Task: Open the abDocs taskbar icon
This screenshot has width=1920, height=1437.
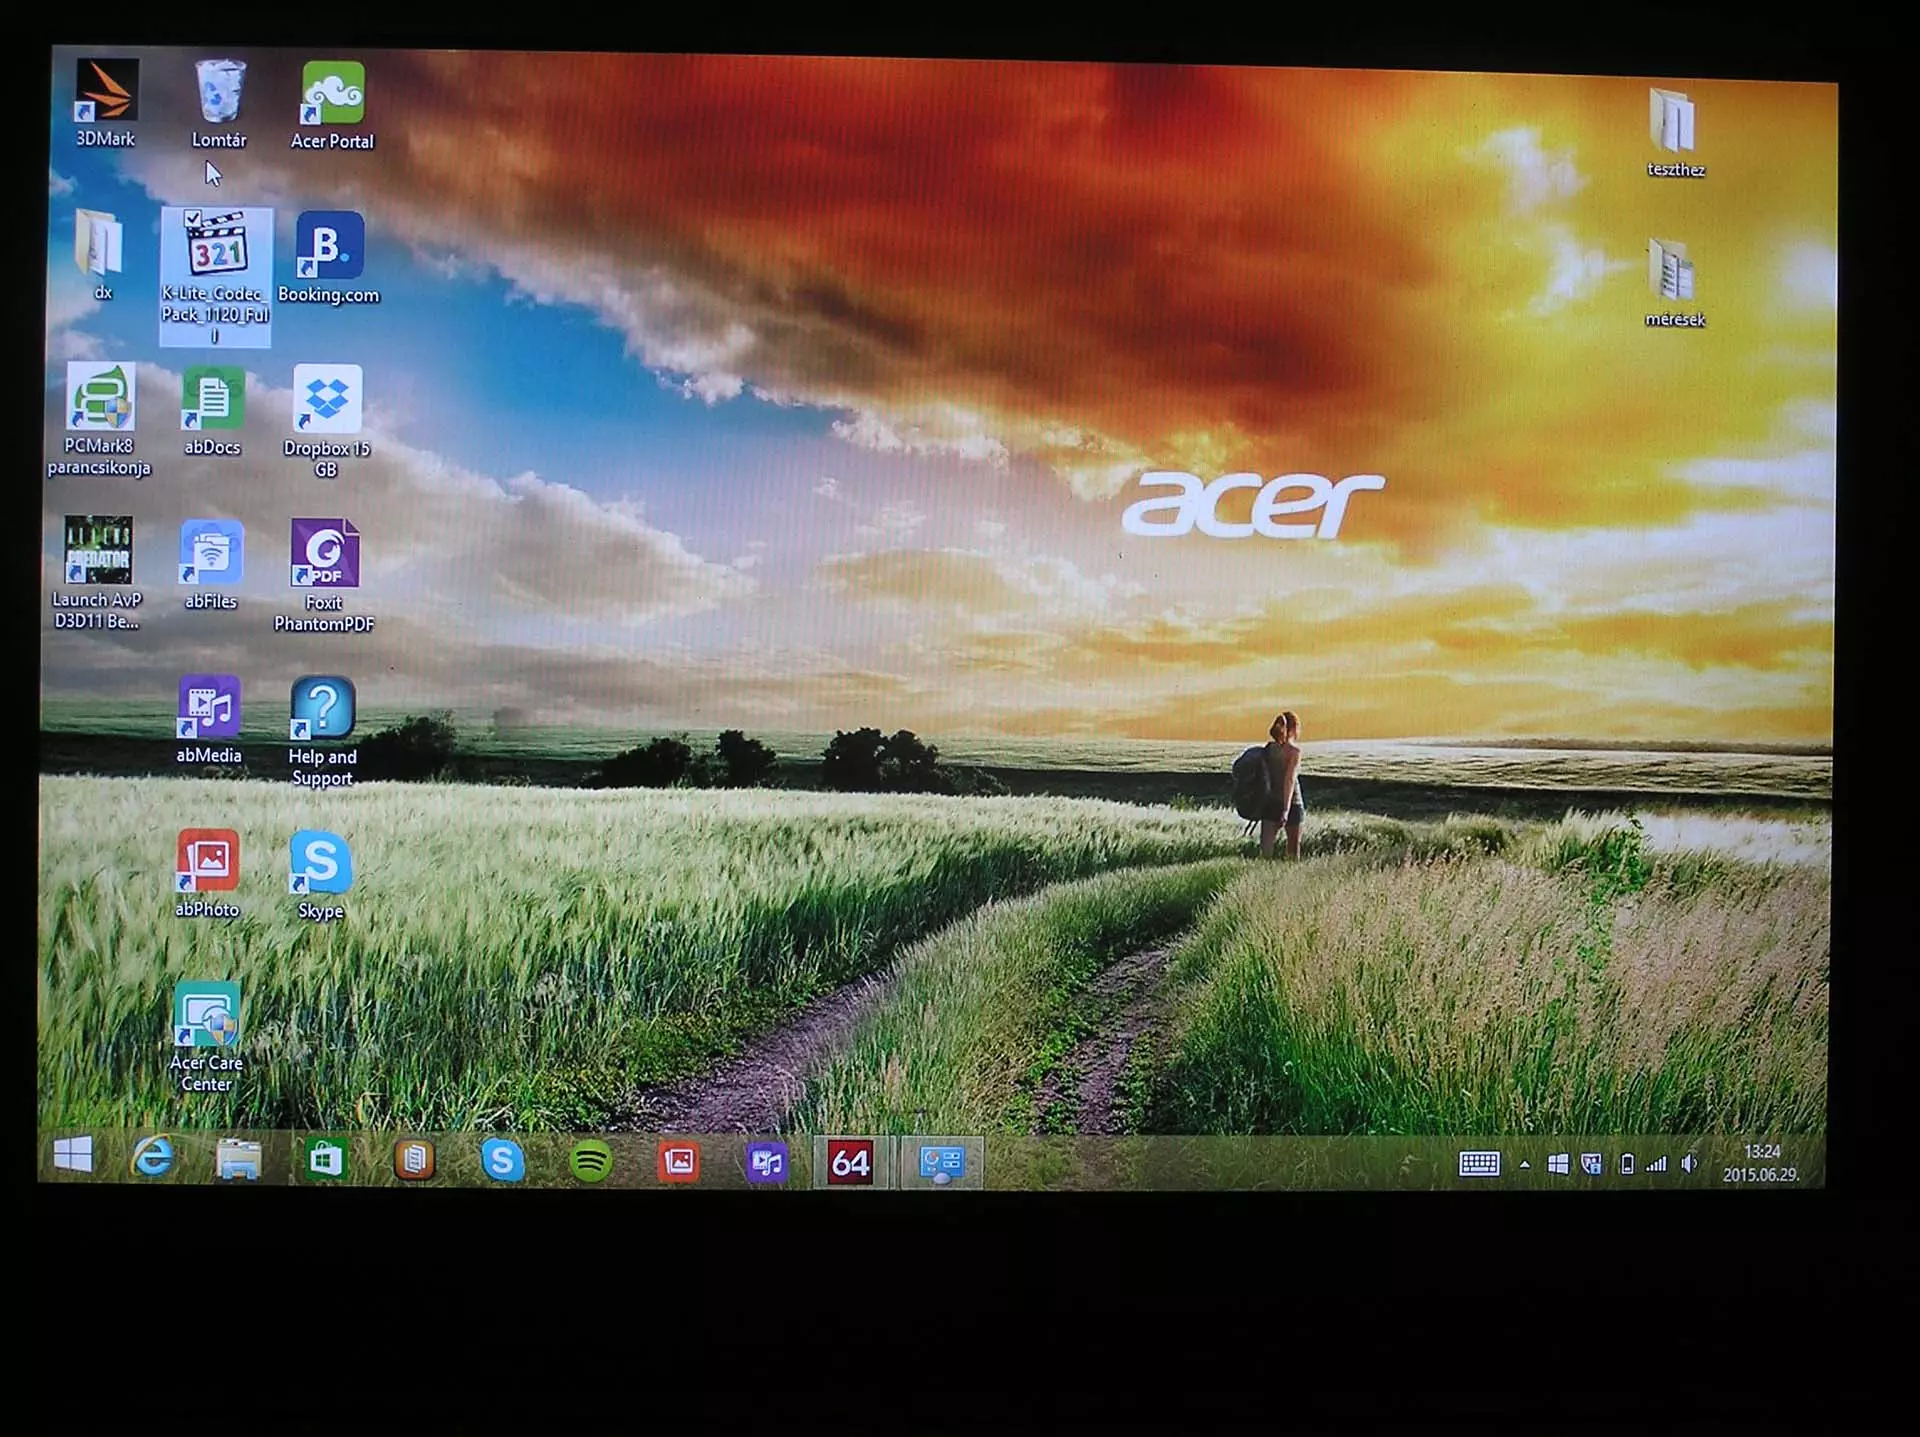Action: pyautogui.click(x=414, y=1161)
